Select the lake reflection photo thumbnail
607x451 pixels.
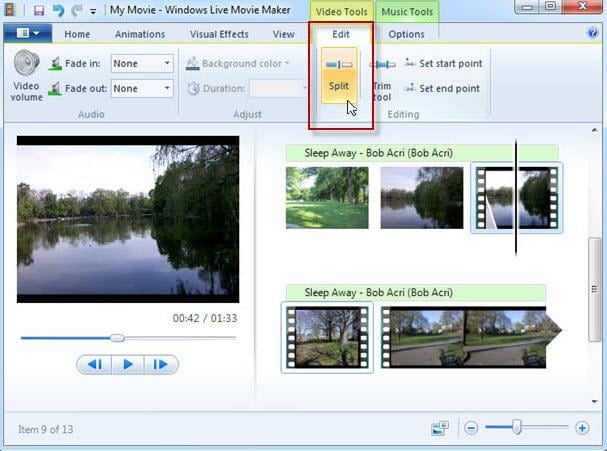click(422, 197)
